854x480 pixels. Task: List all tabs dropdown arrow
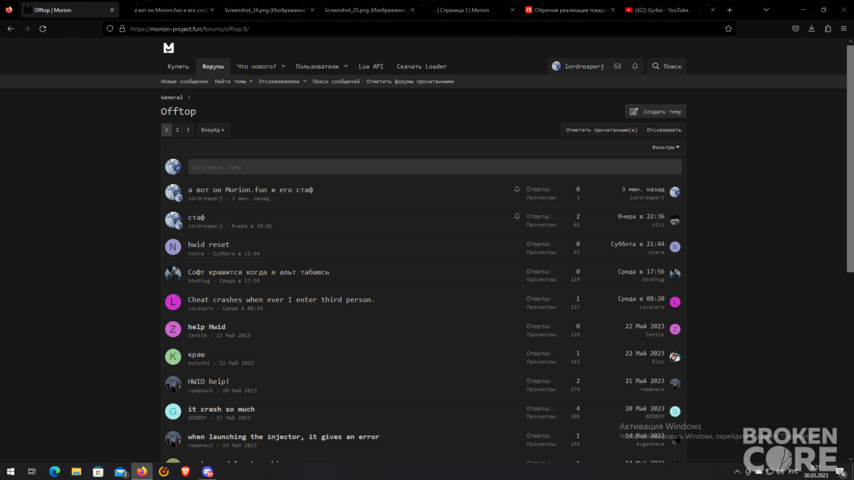click(x=766, y=10)
